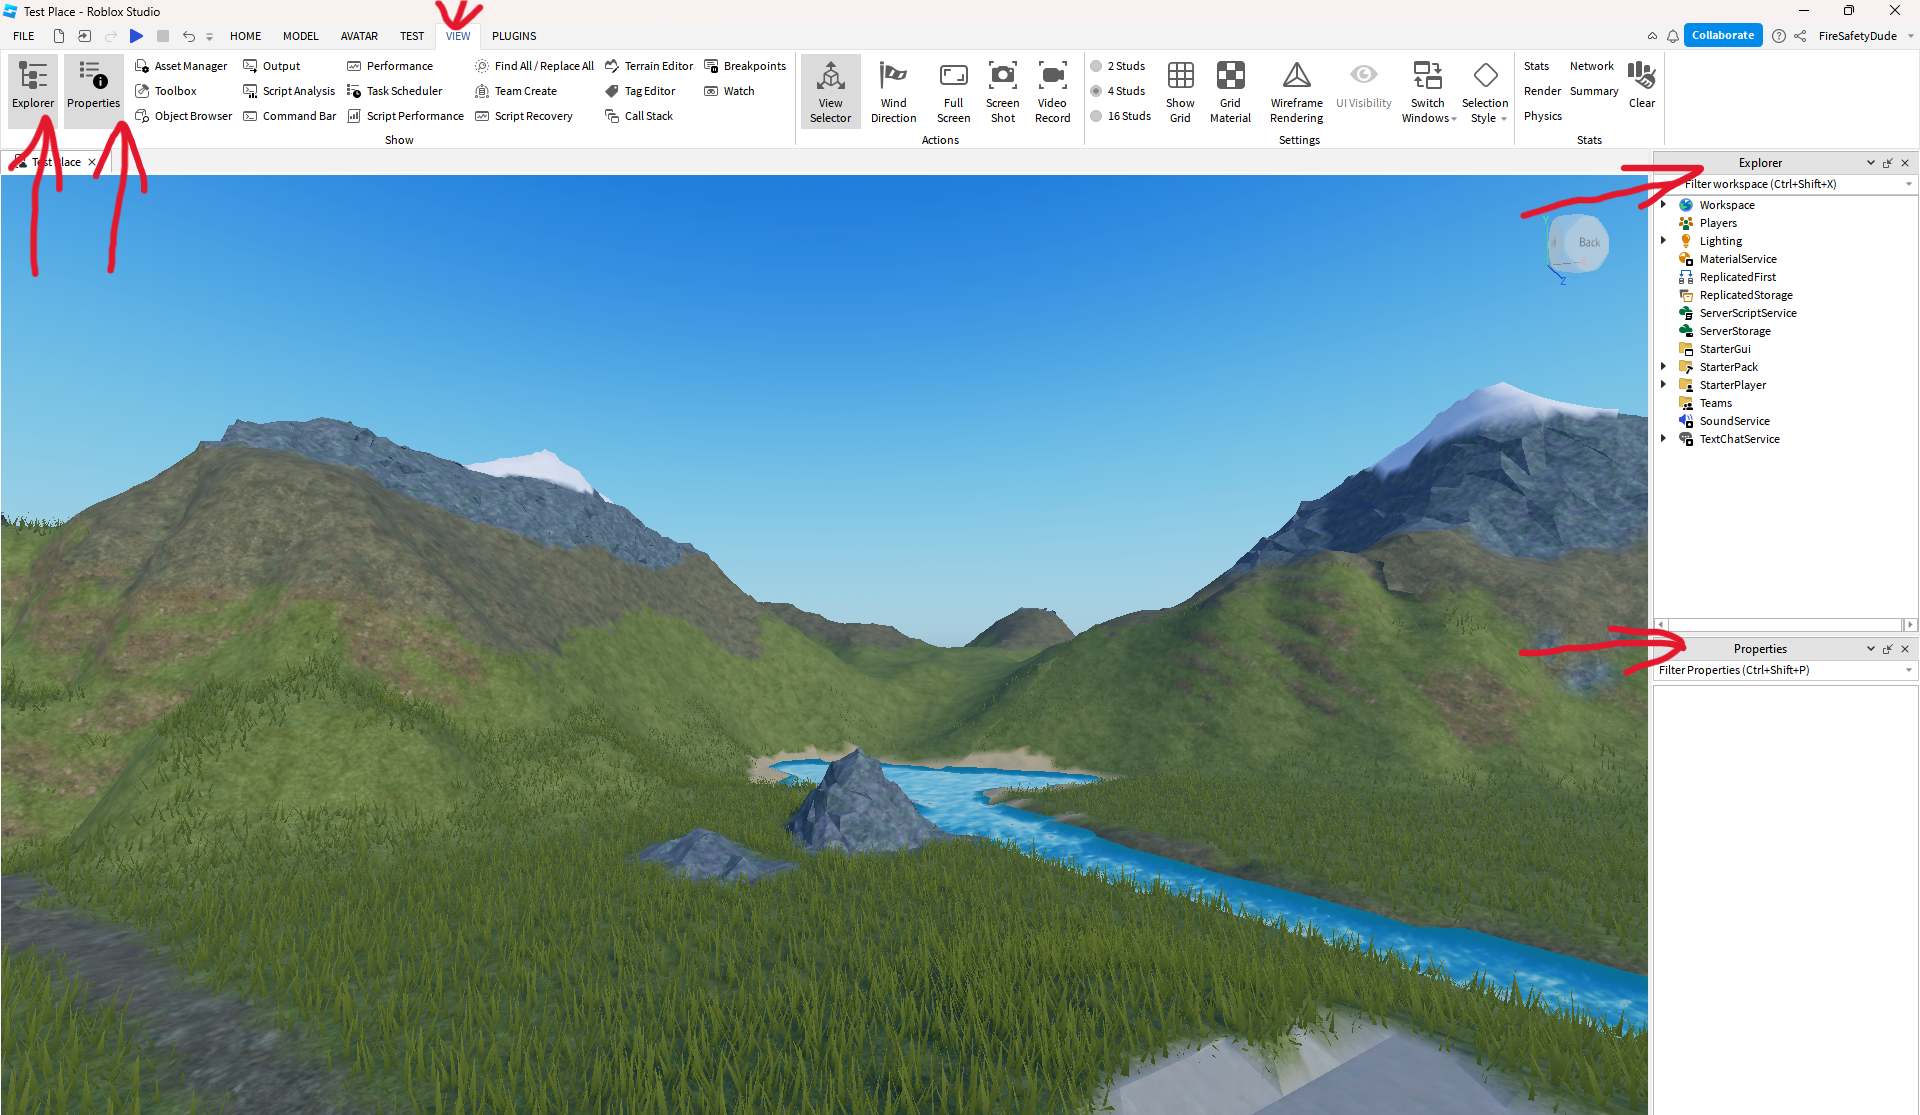The height and width of the screenshot is (1115, 1920).
Task: Start a Video Record capture
Action: 1052,90
